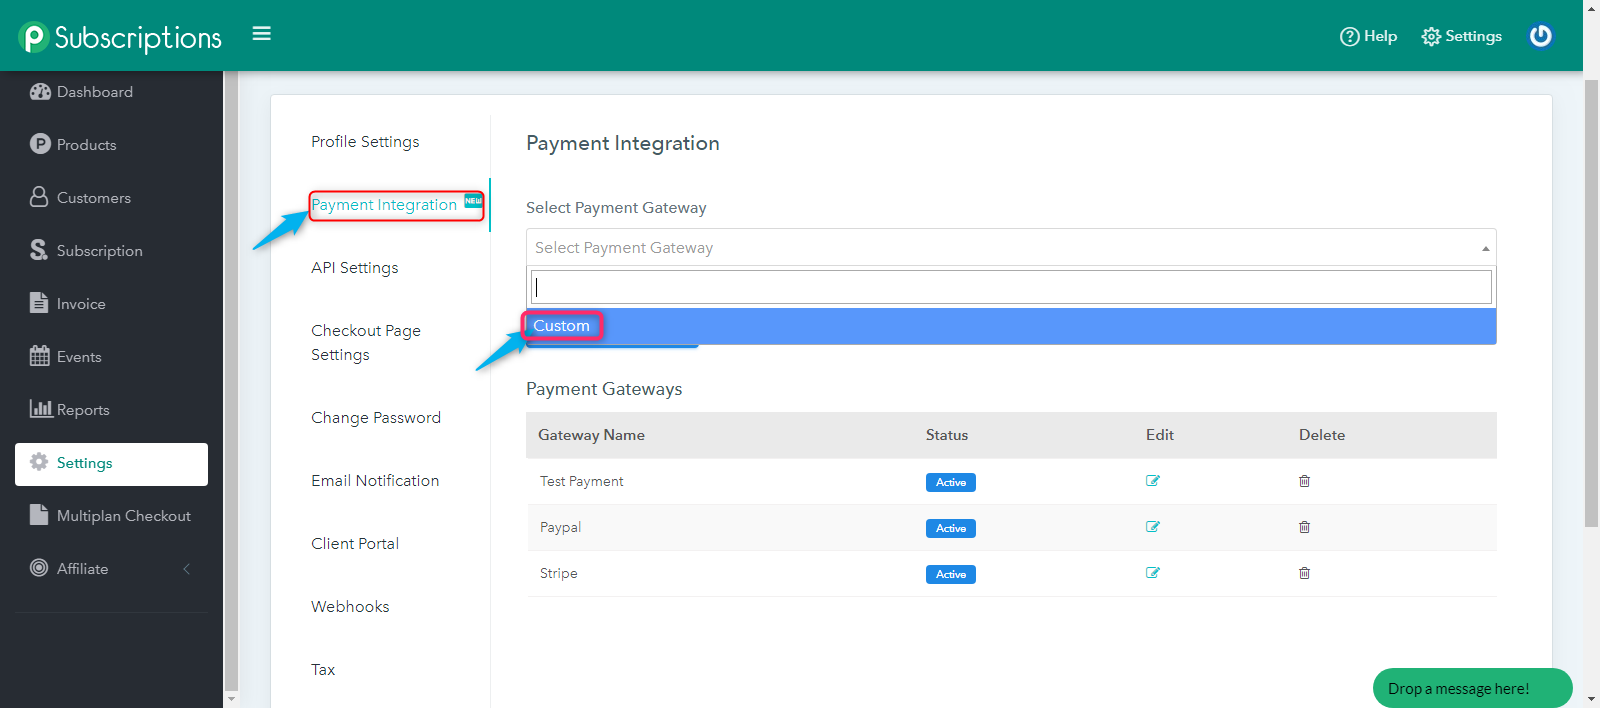Toggle Active status for Stripe
Screen dimensions: 1600x708
[951, 574]
